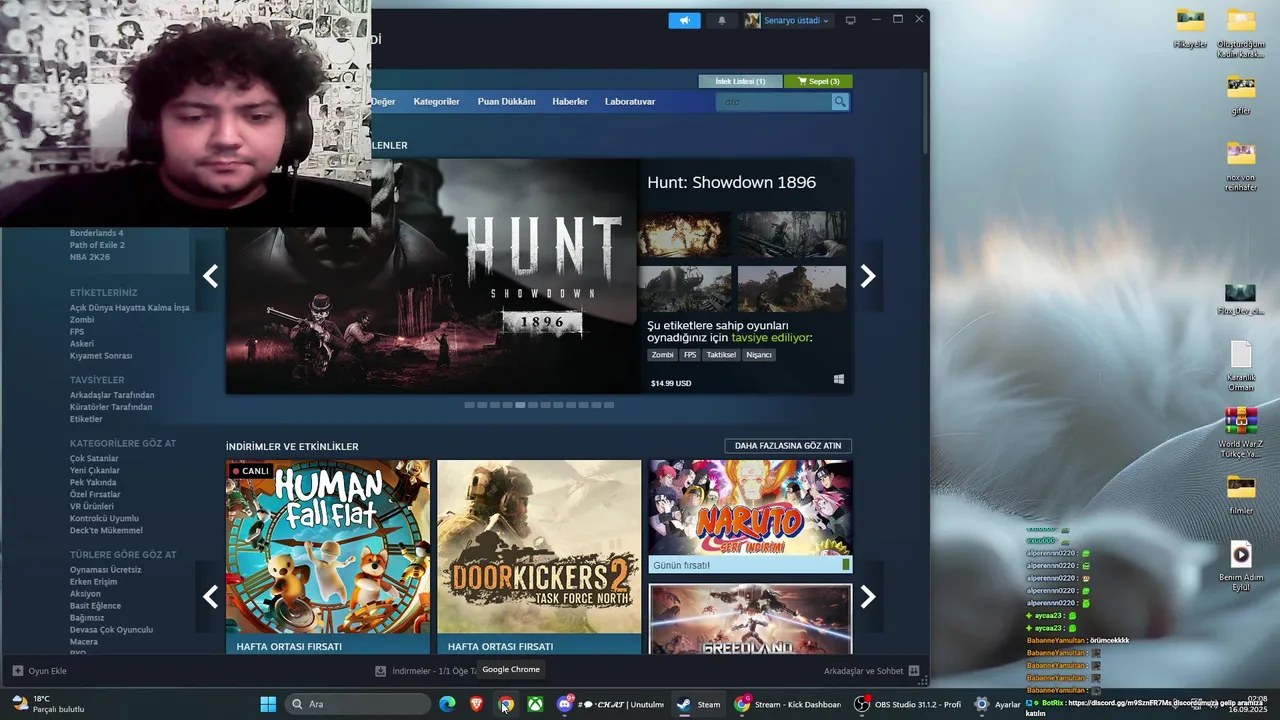The height and width of the screenshot is (720, 1280).
Task: Open the Kategoriler store menu
Action: (x=437, y=102)
